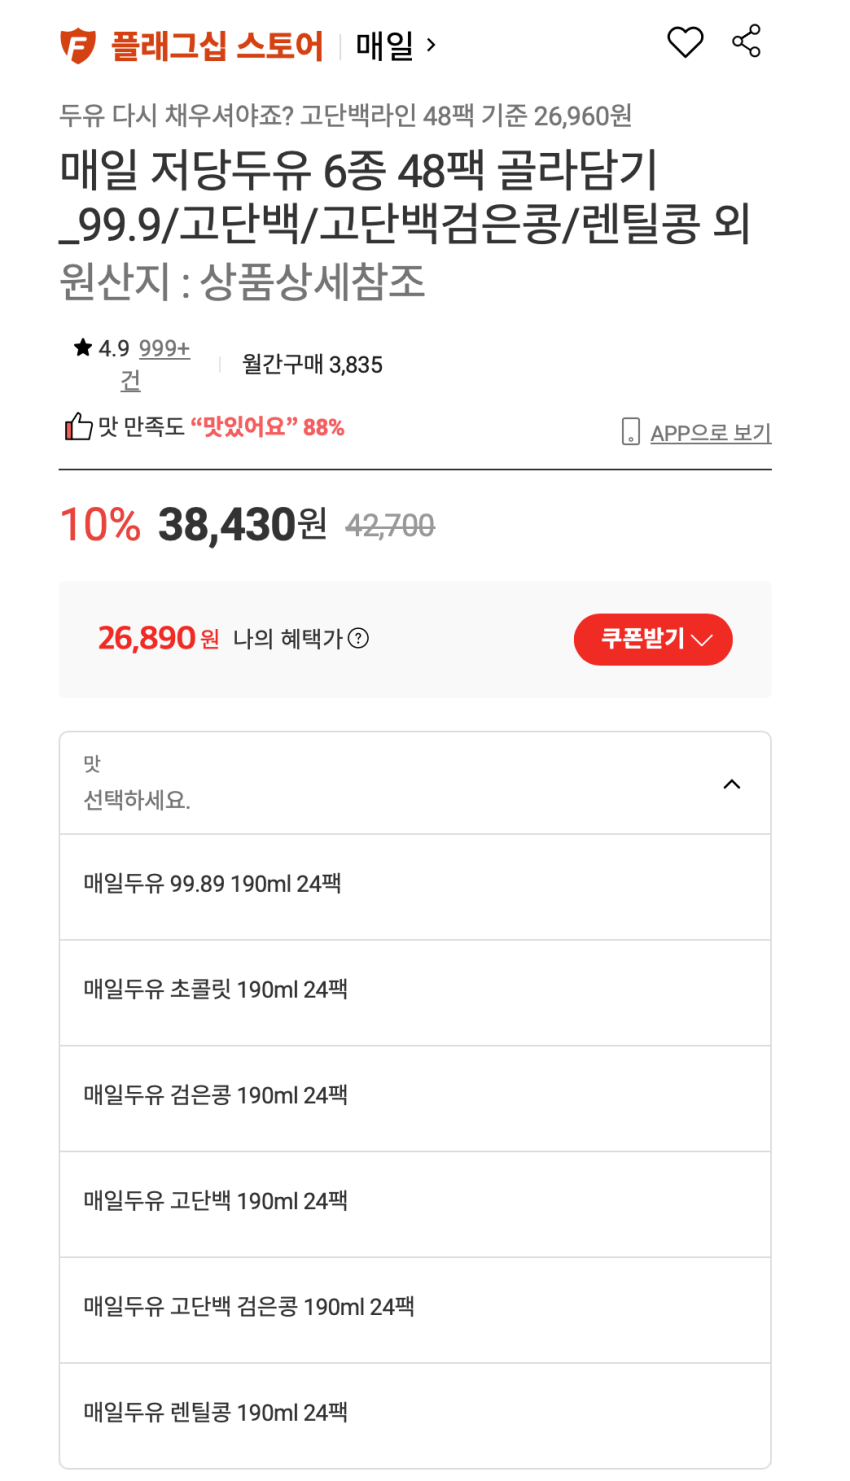The width and height of the screenshot is (850, 1481).
Task: Tap the heart wishlist icon
Action: [685, 42]
